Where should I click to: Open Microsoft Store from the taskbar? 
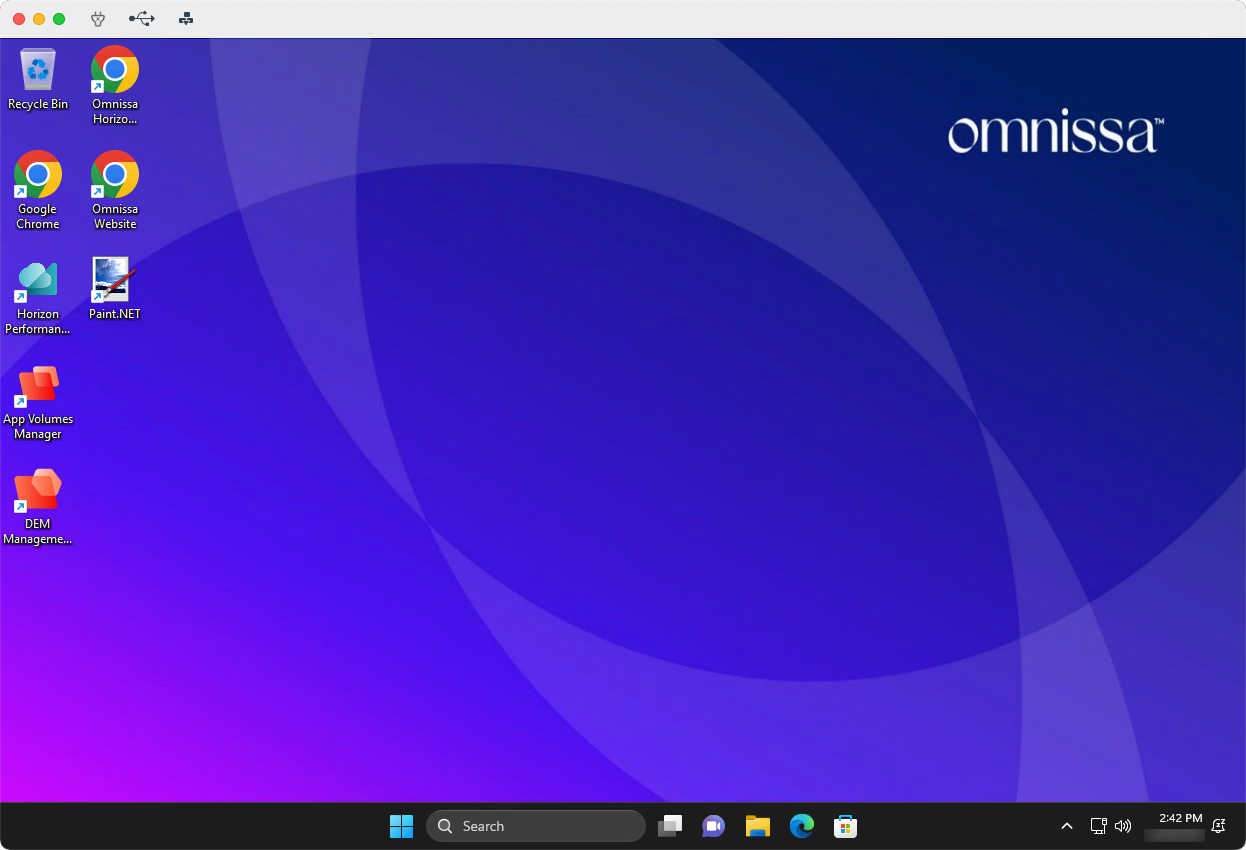tap(845, 826)
